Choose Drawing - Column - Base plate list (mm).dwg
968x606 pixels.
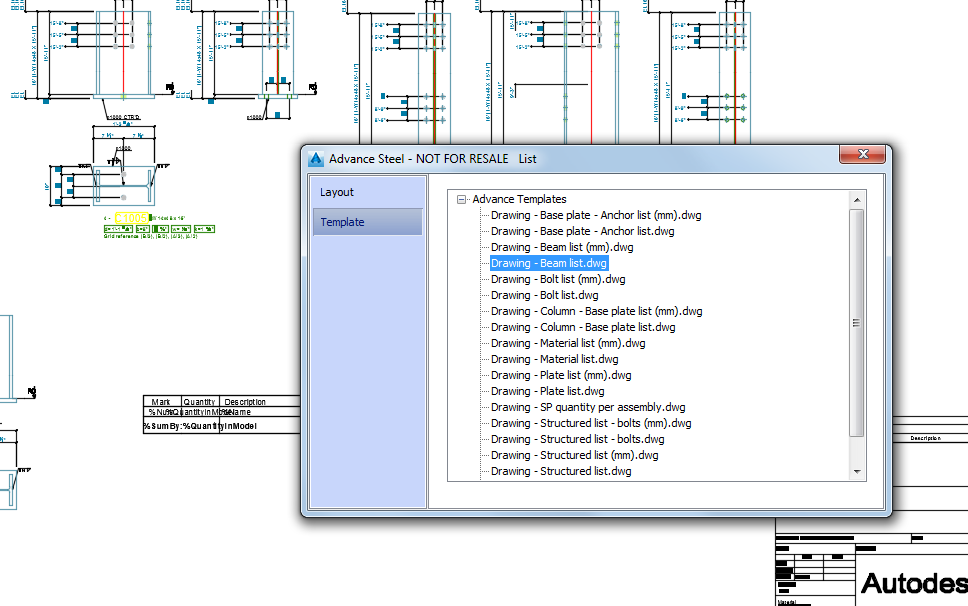click(596, 312)
